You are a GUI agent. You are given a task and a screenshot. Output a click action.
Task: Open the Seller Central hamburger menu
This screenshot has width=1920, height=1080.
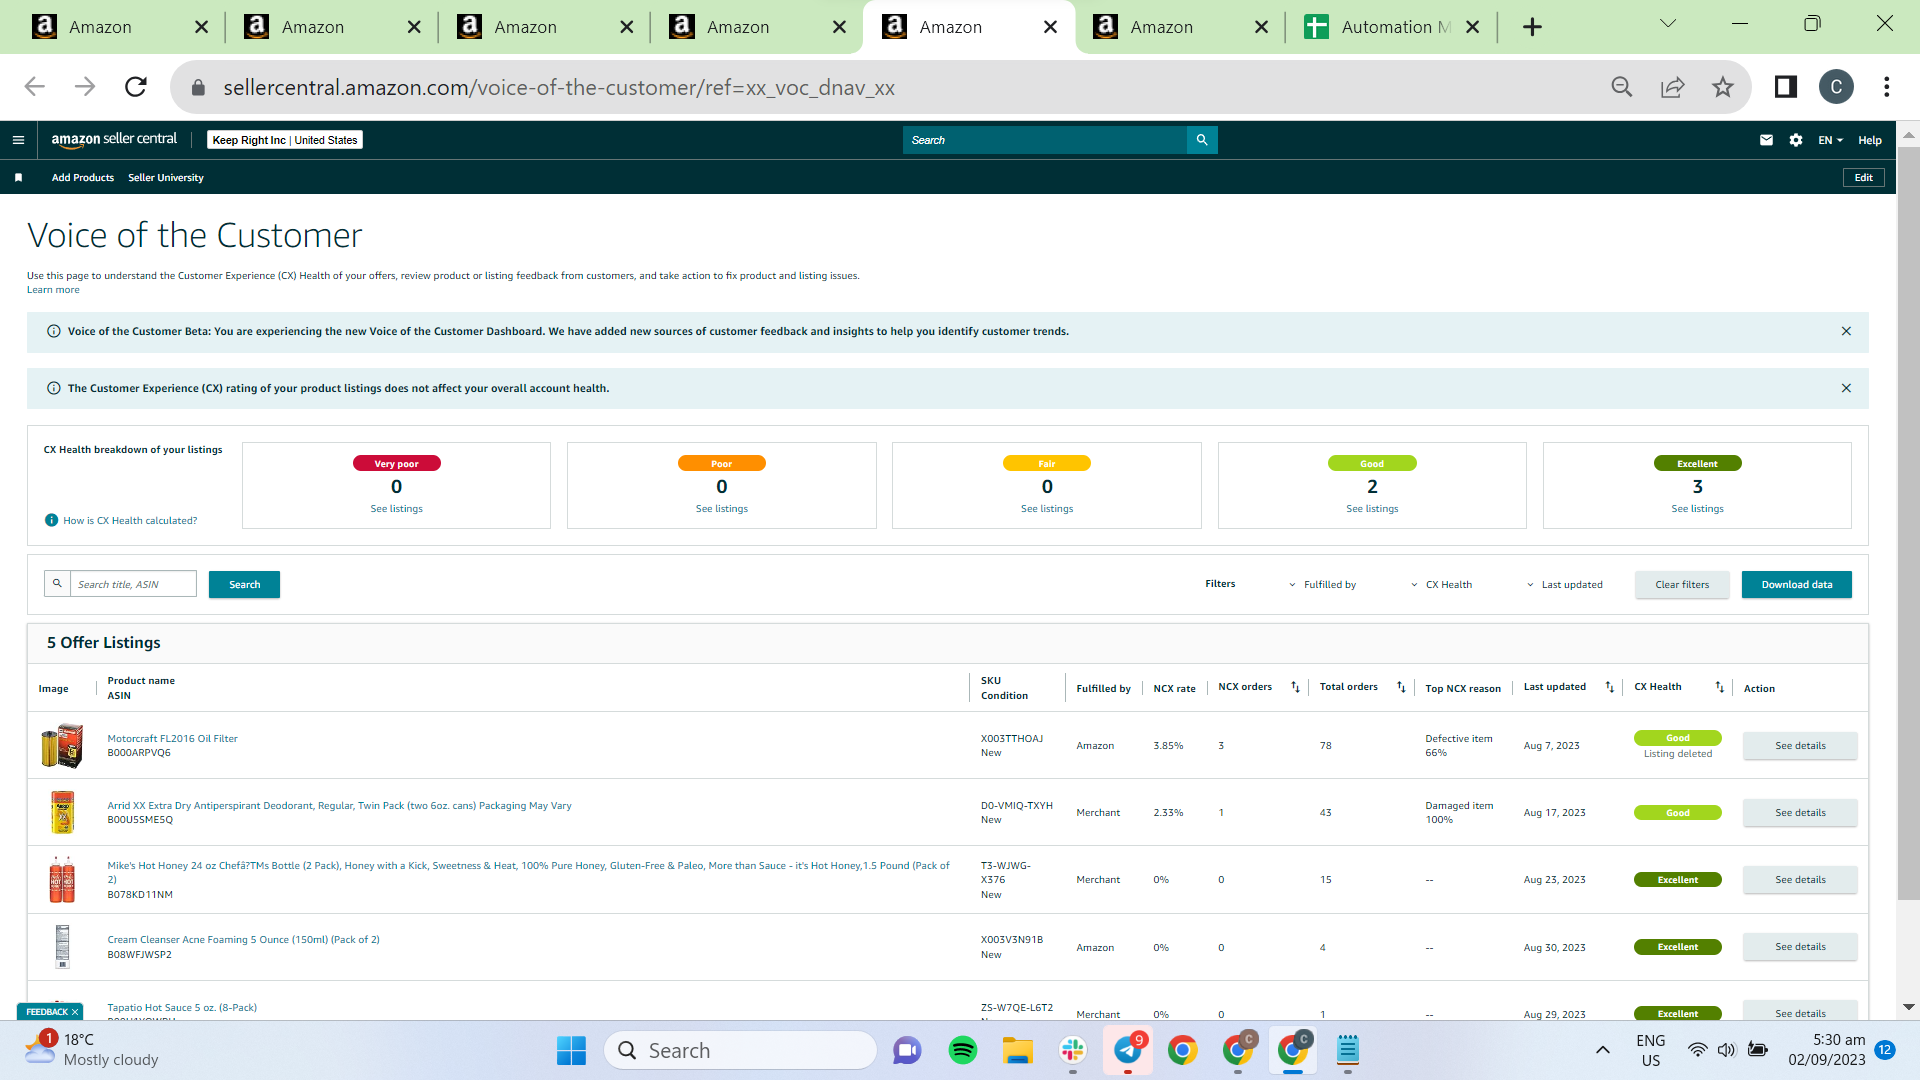point(18,140)
